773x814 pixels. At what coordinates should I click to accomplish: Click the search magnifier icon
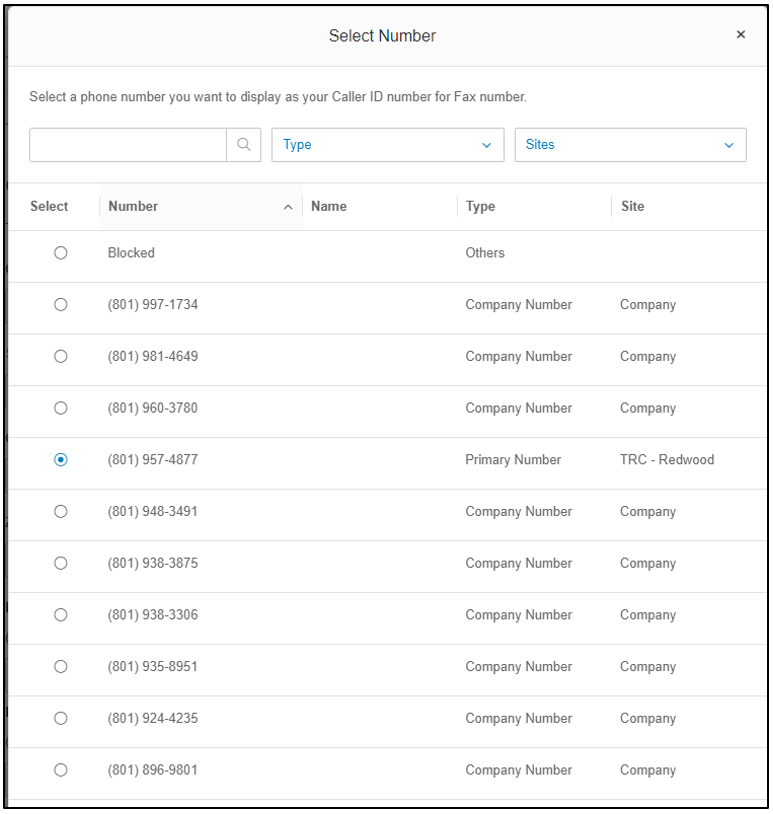[243, 144]
